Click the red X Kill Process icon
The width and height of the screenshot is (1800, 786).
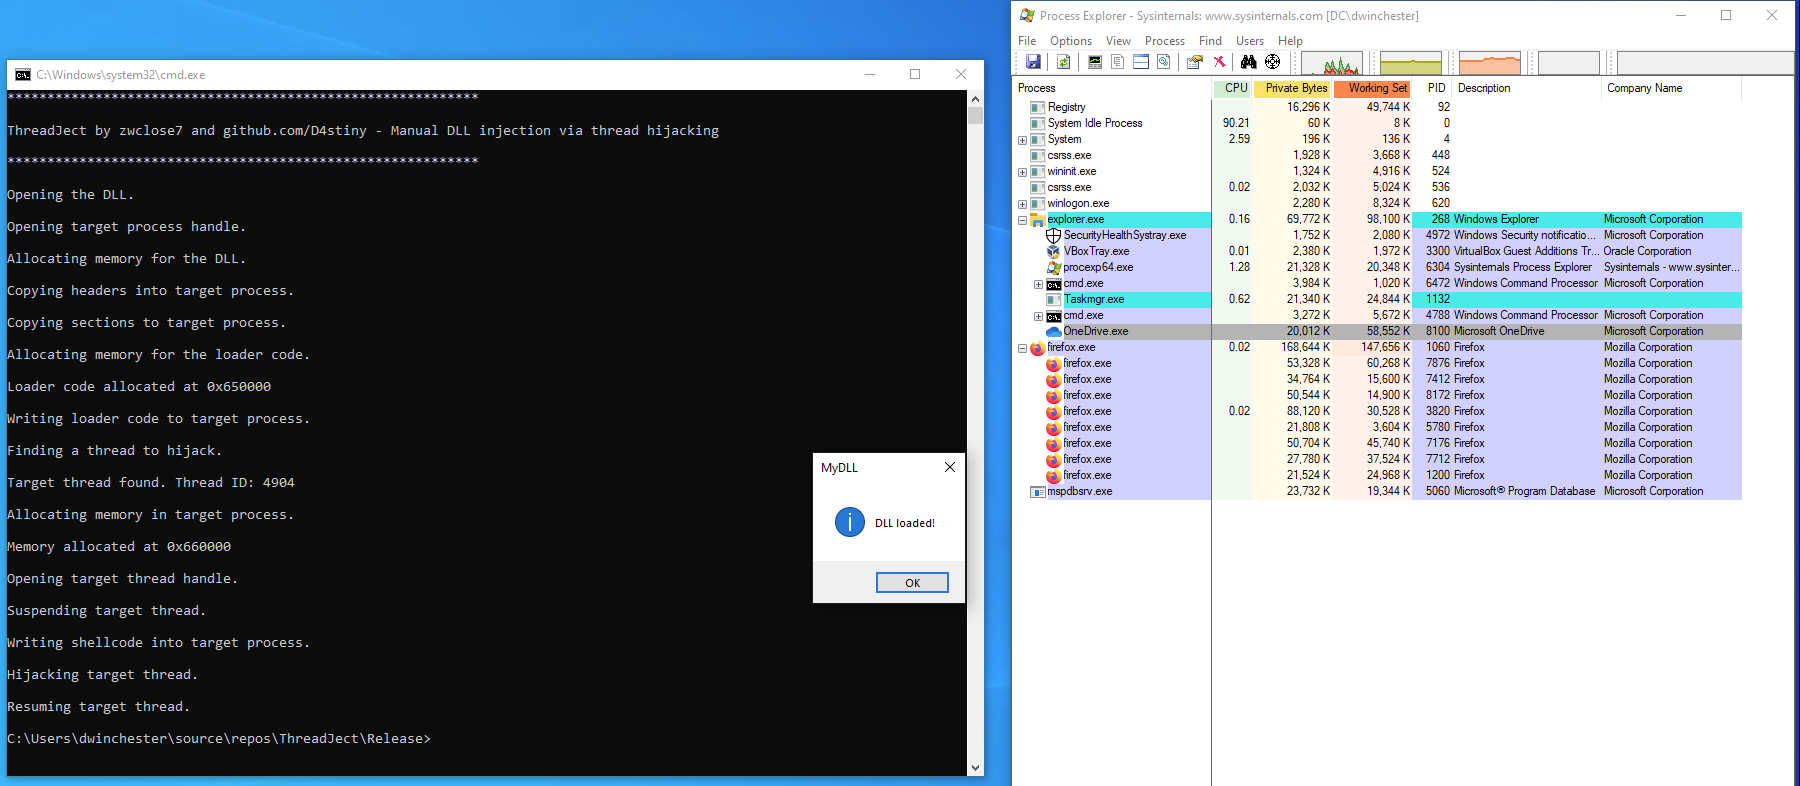[1219, 62]
